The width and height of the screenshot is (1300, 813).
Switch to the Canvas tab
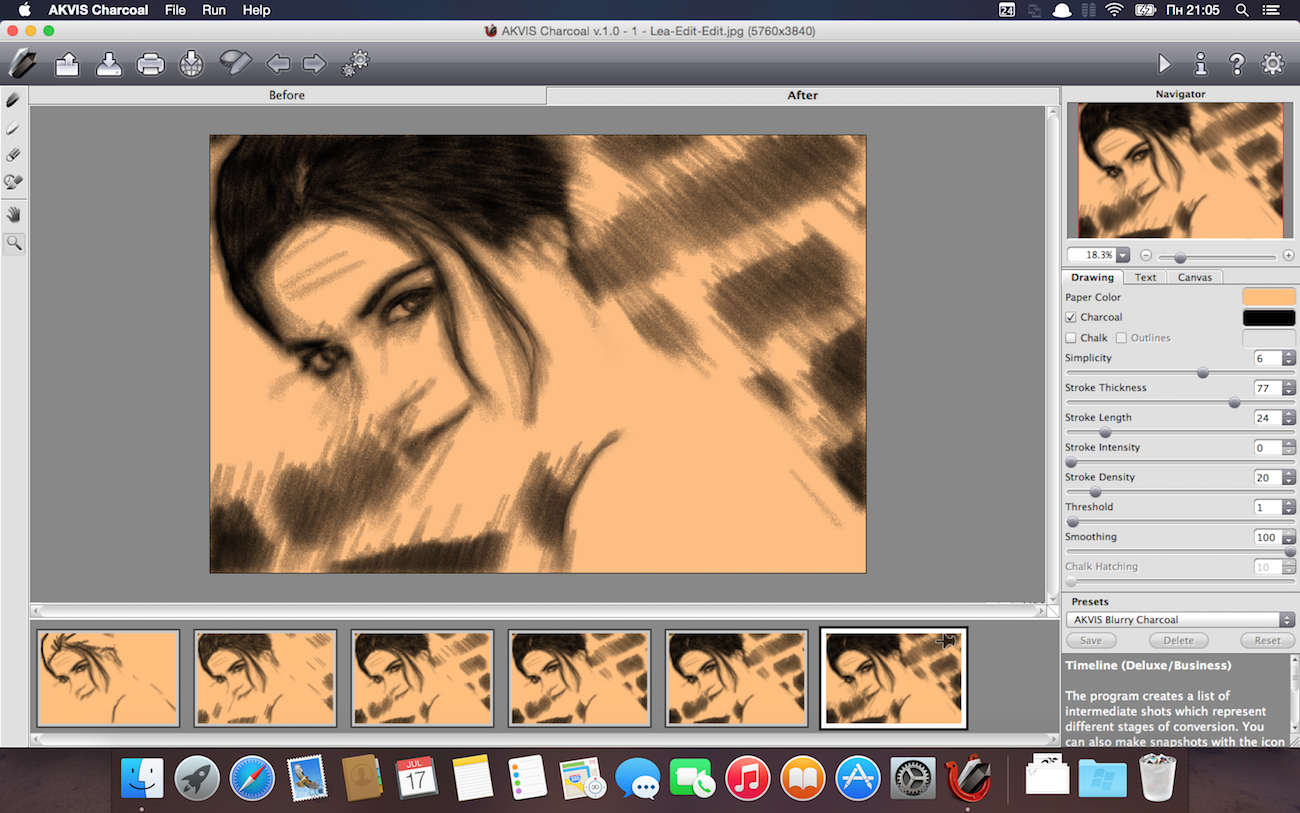click(x=1194, y=277)
